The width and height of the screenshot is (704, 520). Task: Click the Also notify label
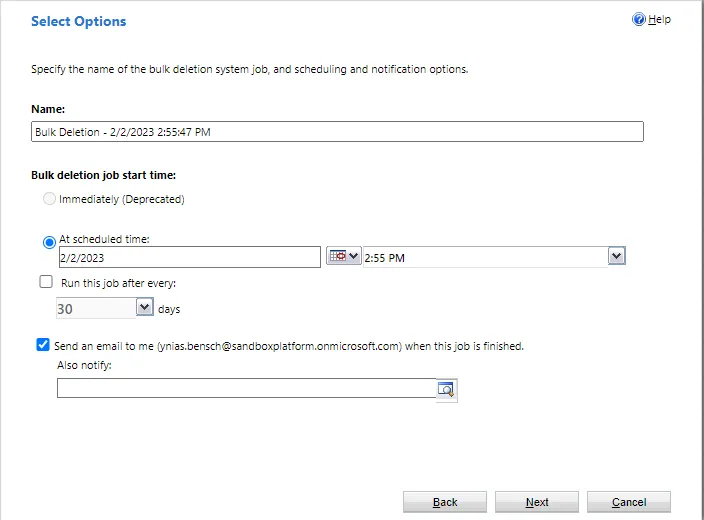coord(84,365)
